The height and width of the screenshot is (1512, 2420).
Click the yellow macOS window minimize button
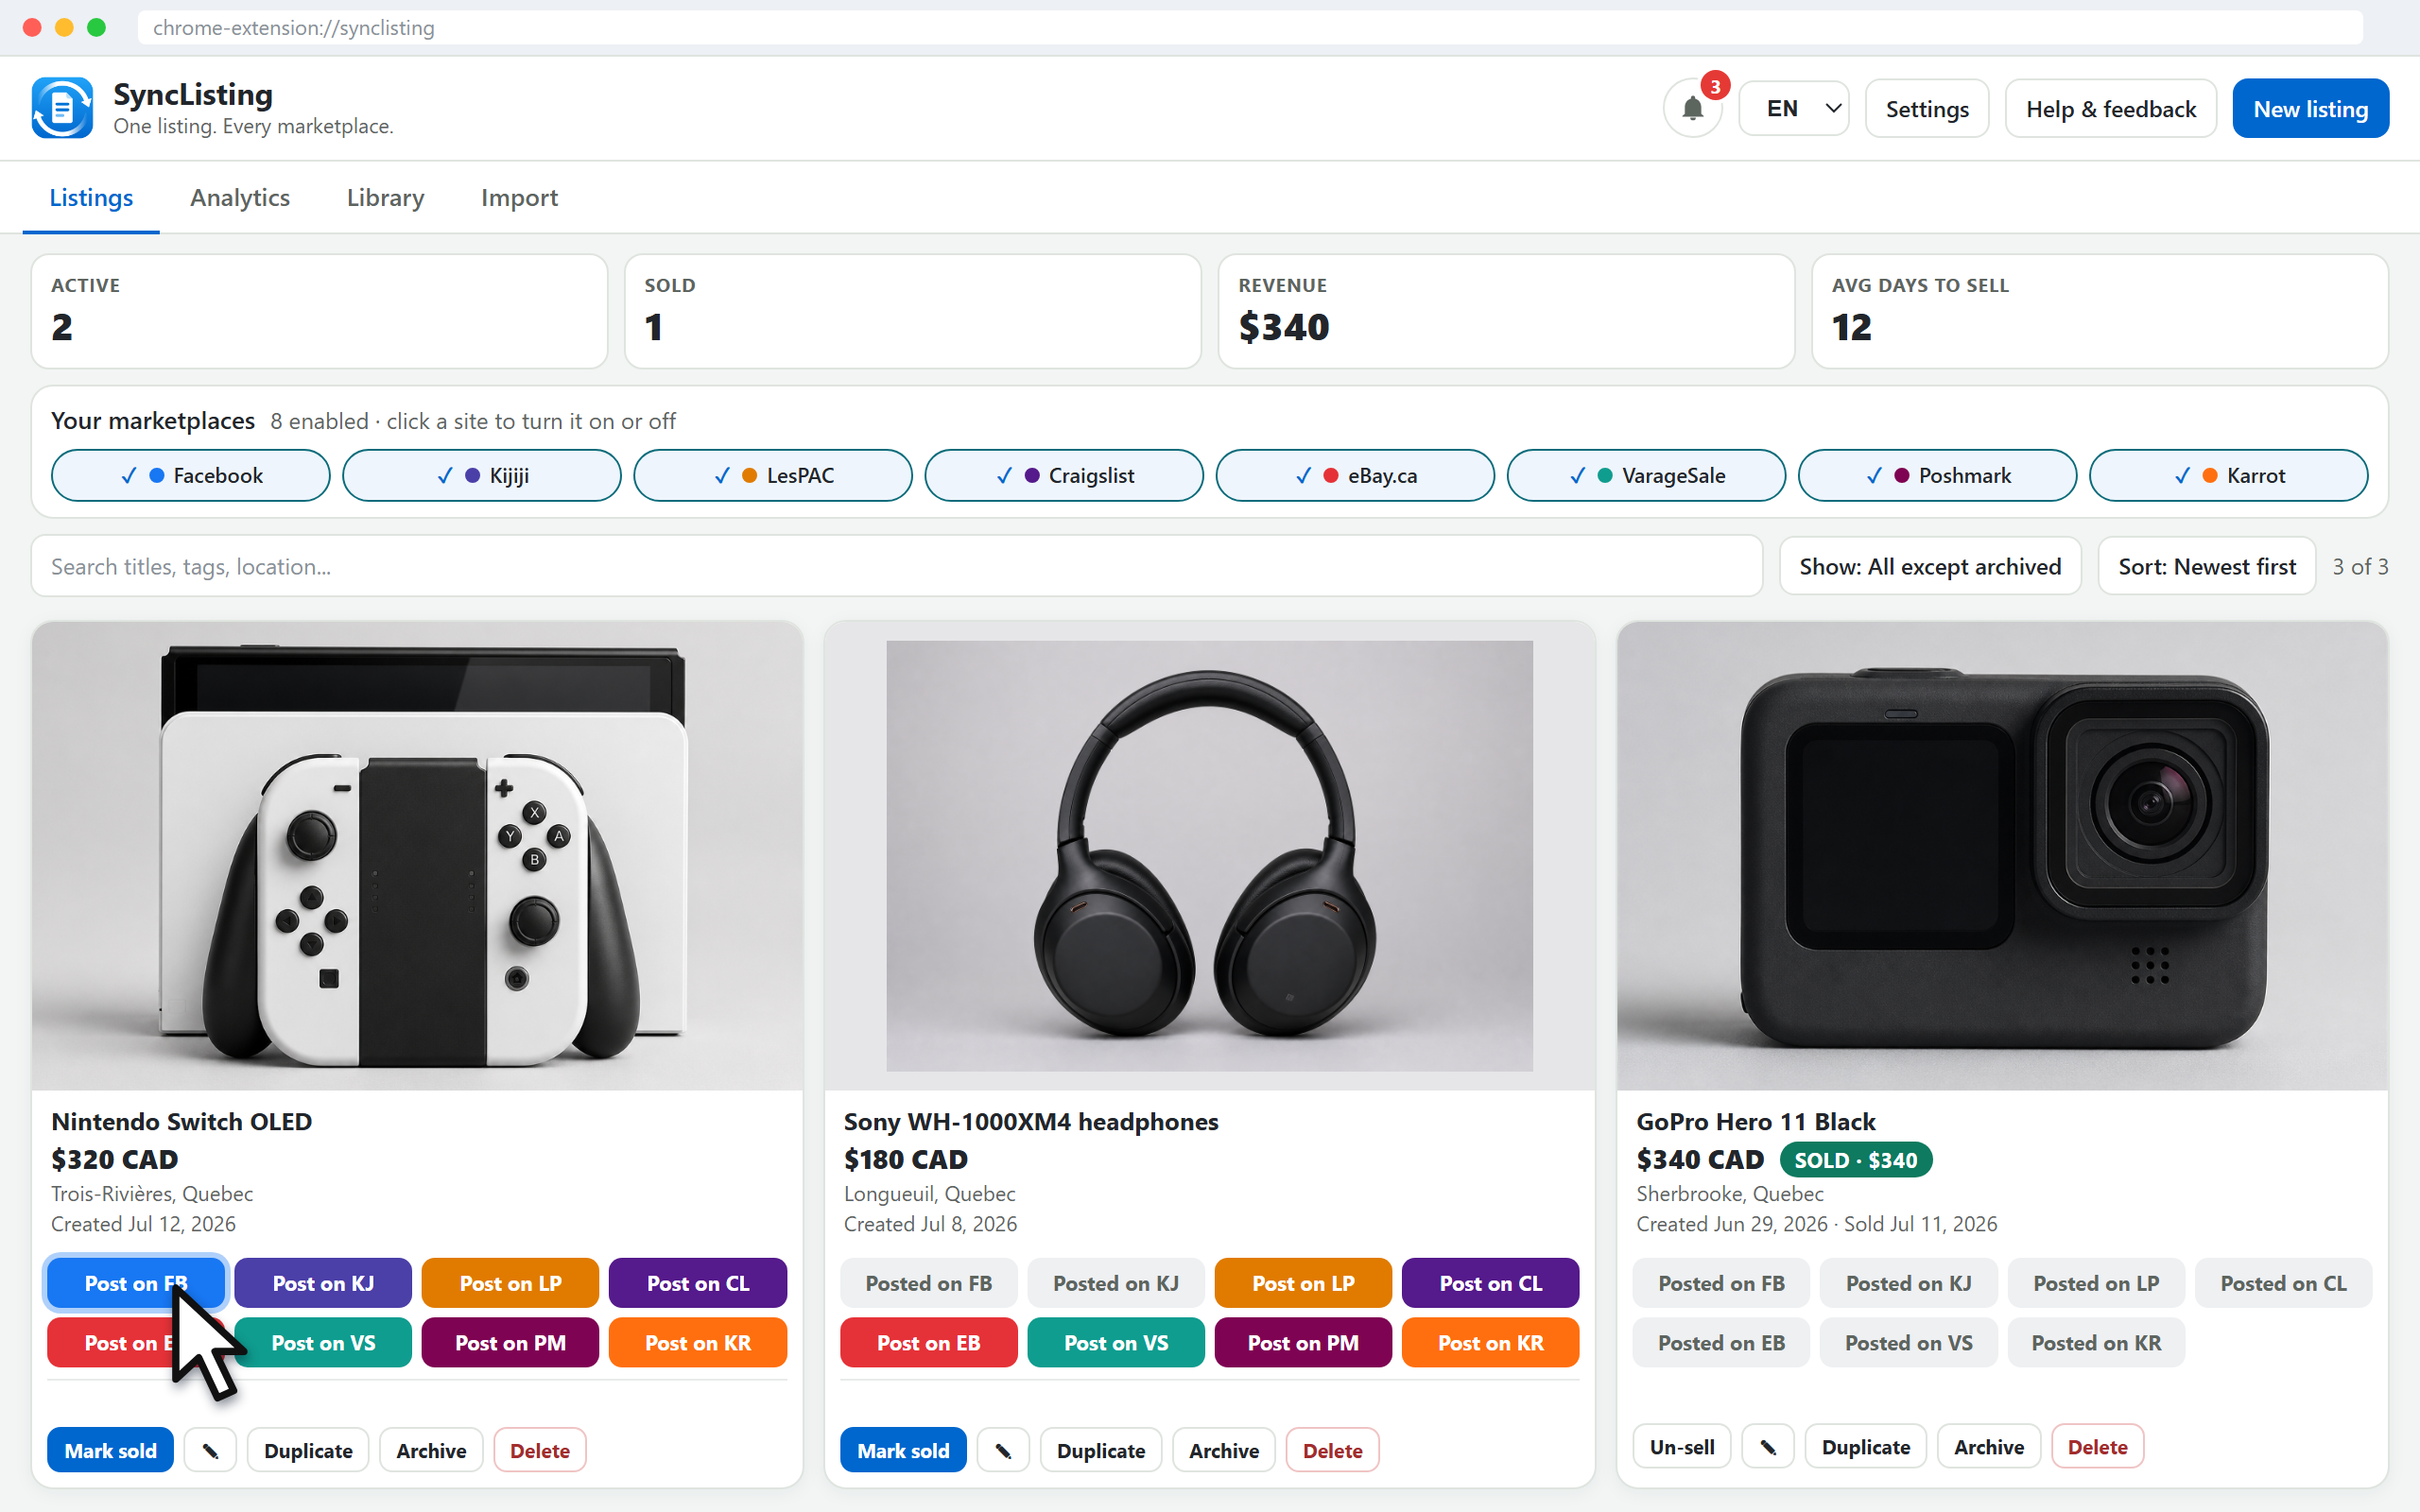tap(64, 27)
